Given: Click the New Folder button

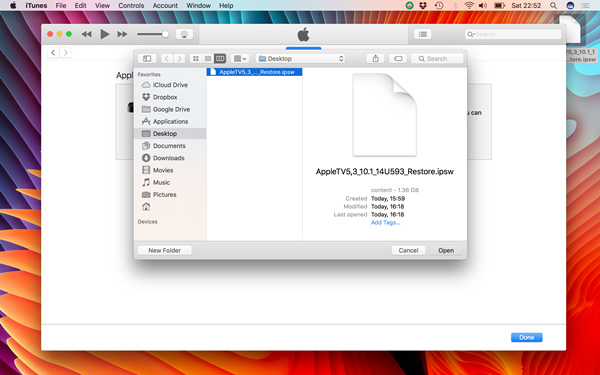Looking at the screenshot, I should tap(165, 250).
